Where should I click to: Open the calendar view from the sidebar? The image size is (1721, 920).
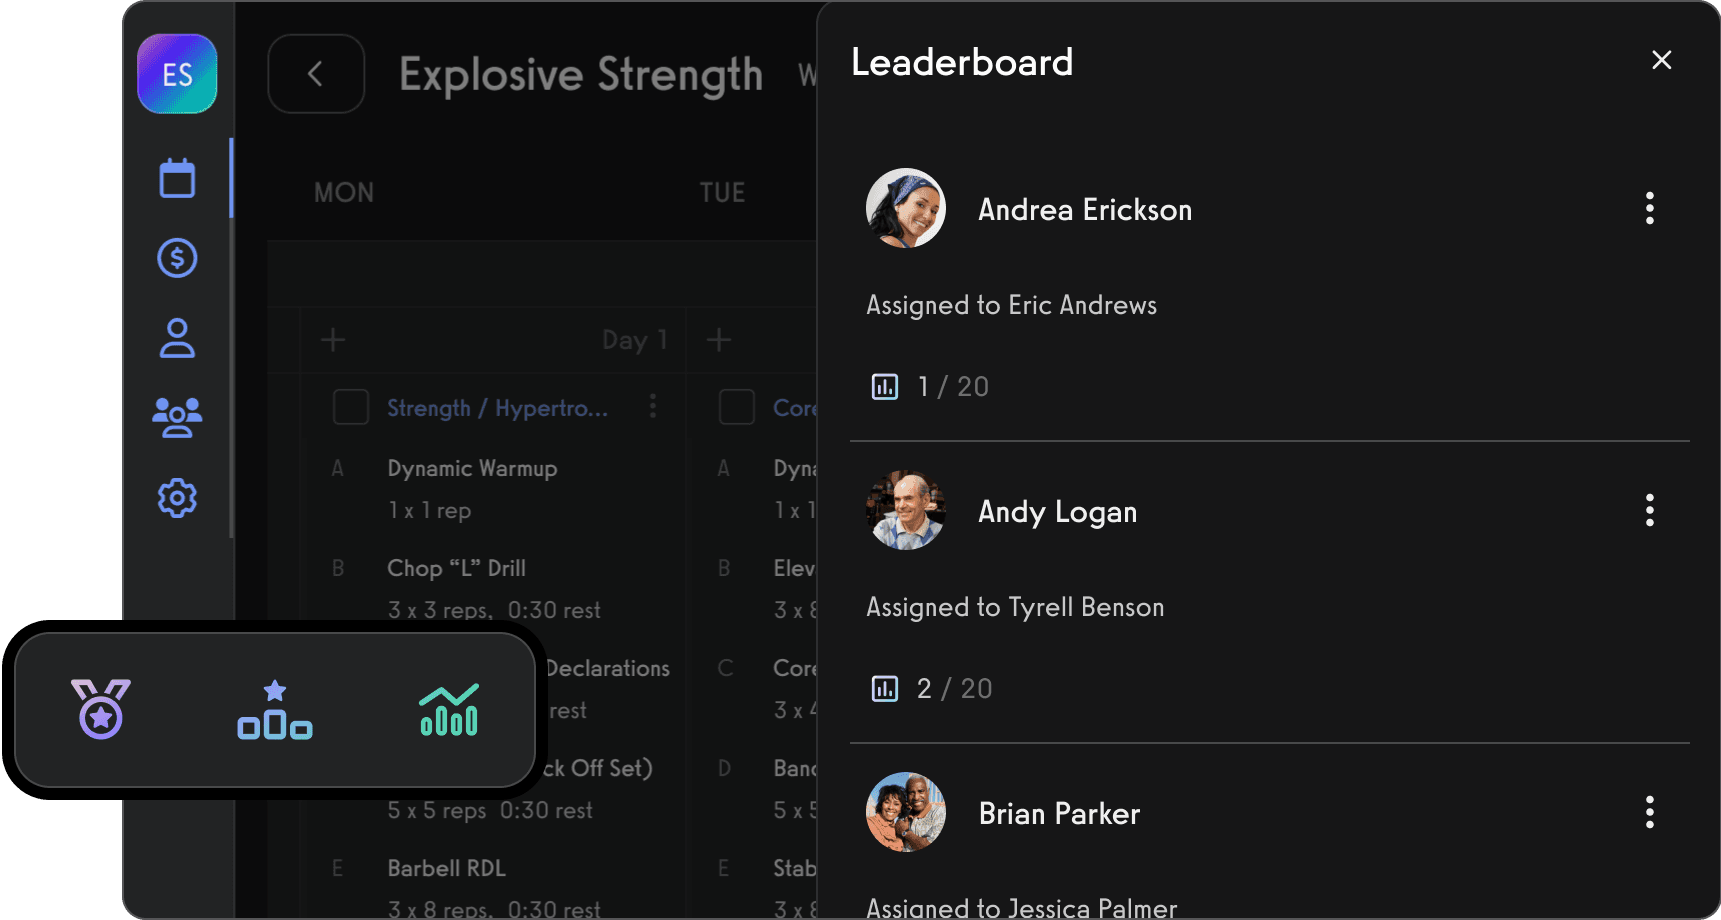[176, 177]
